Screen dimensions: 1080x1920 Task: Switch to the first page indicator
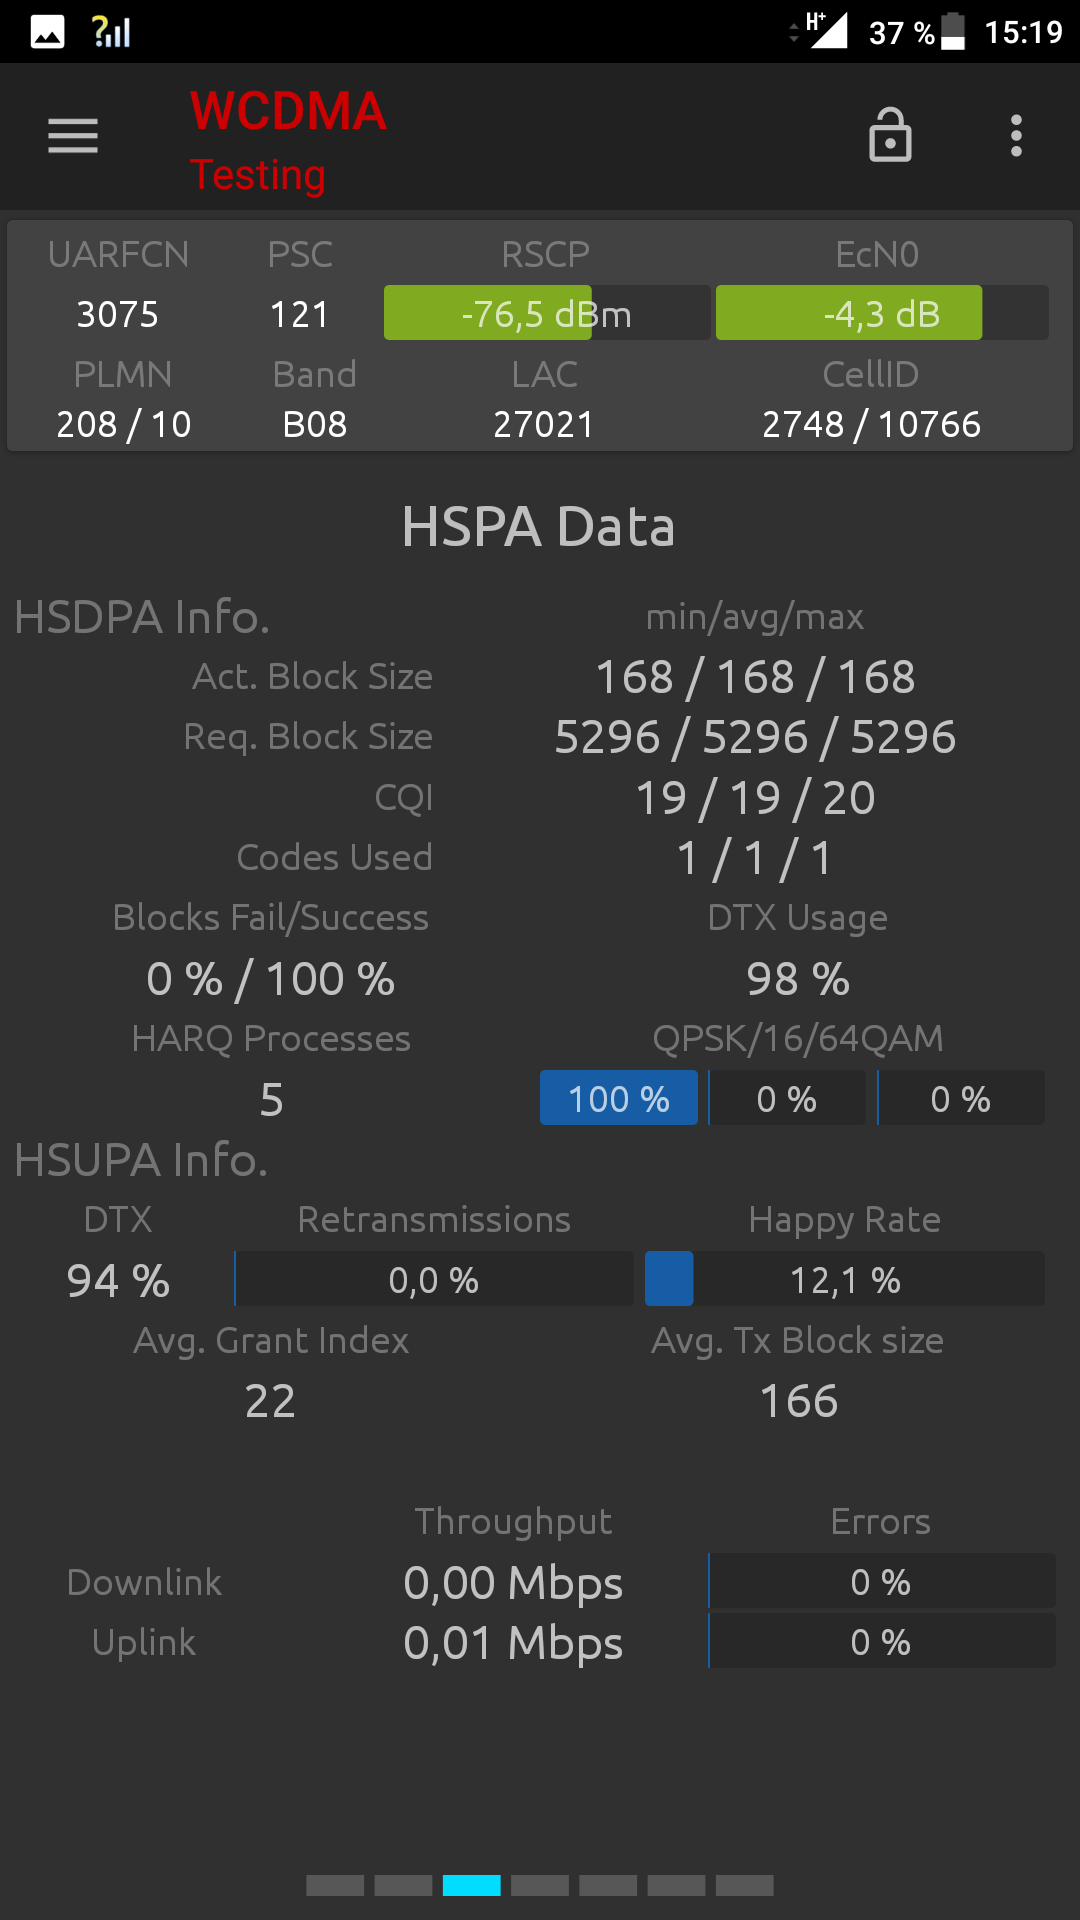pyautogui.click(x=335, y=1886)
